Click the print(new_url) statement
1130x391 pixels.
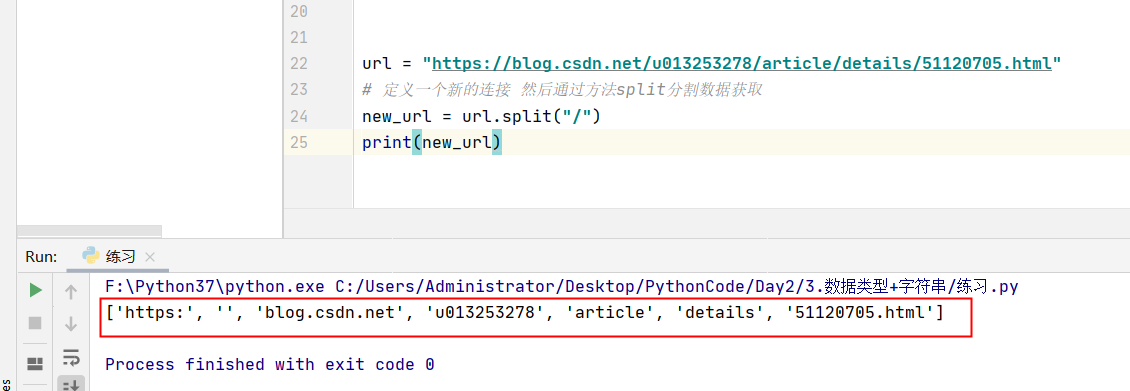pyautogui.click(x=431, y=143)
